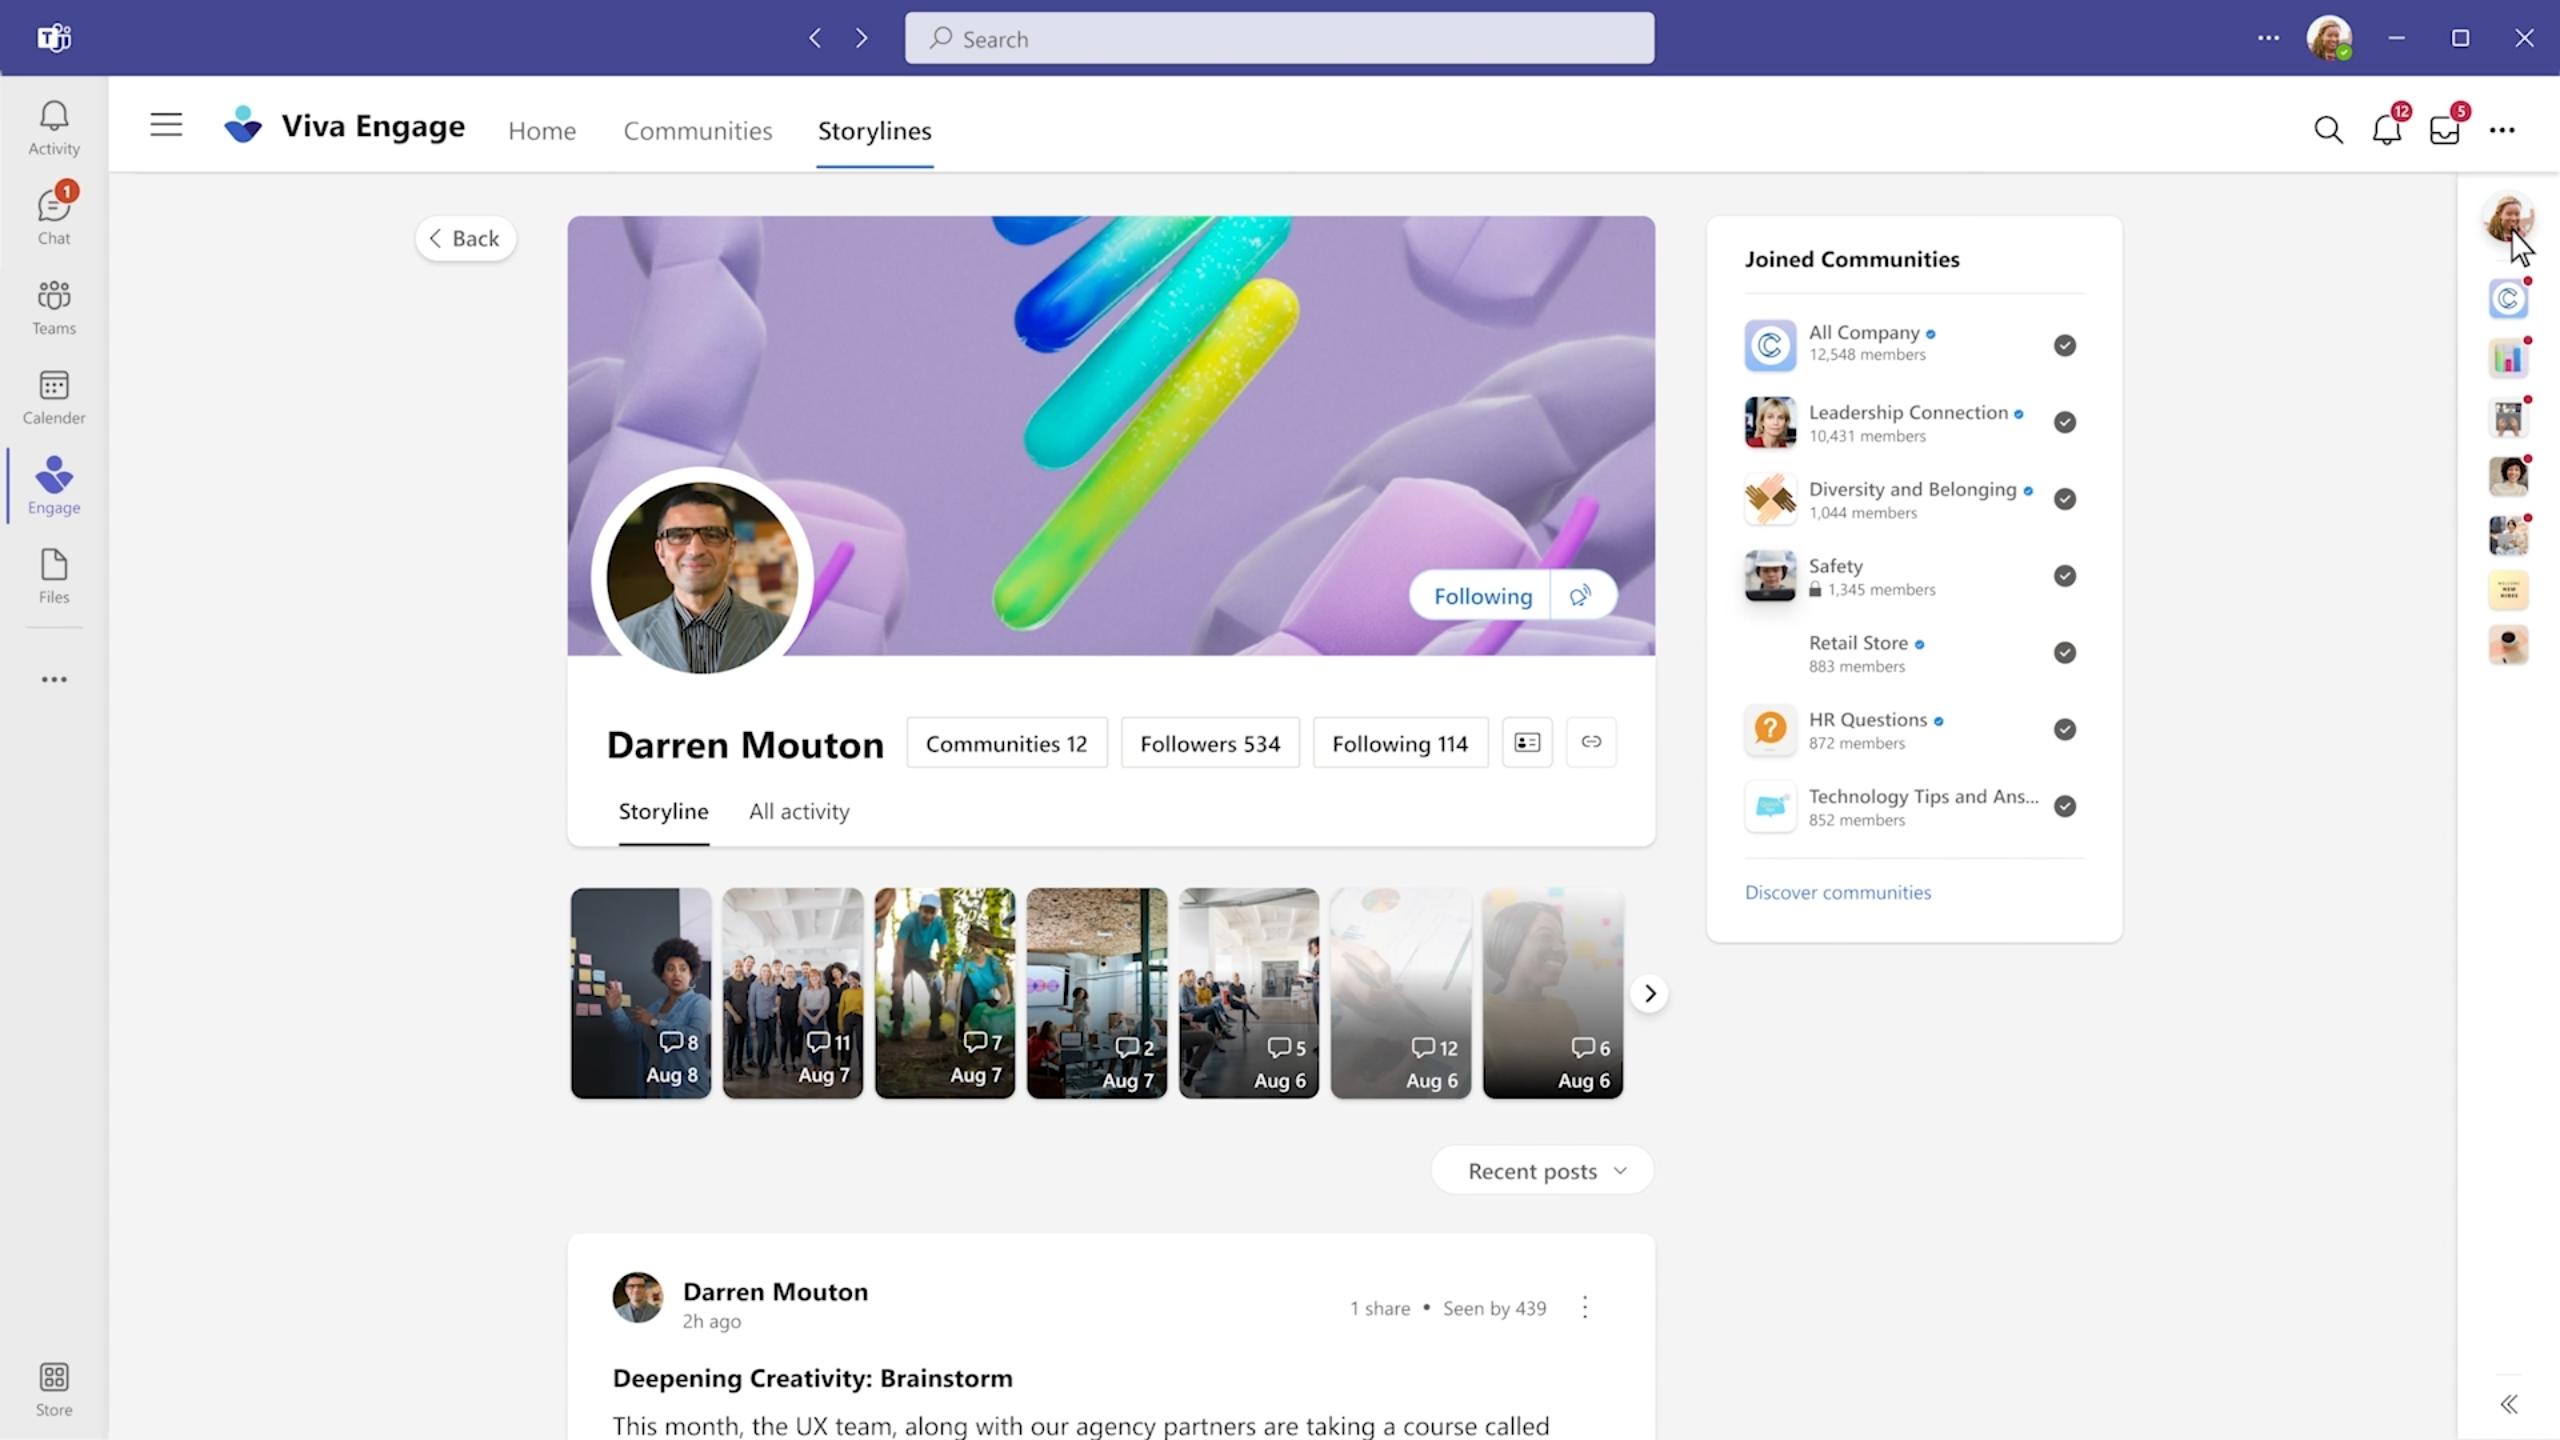Screen dimensions: 2560x1440
Task: Open the Activity bell in Teams sidebar
Action: tap(54, 128)
